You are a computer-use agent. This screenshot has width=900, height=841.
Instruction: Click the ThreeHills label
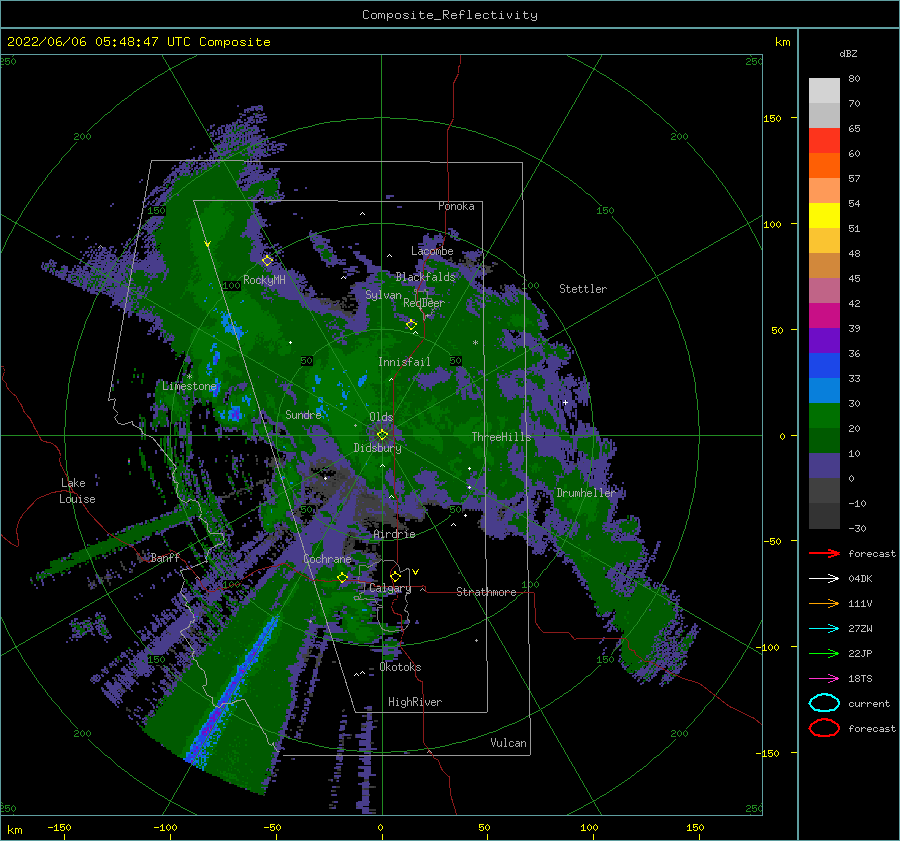tap(501, 437)
